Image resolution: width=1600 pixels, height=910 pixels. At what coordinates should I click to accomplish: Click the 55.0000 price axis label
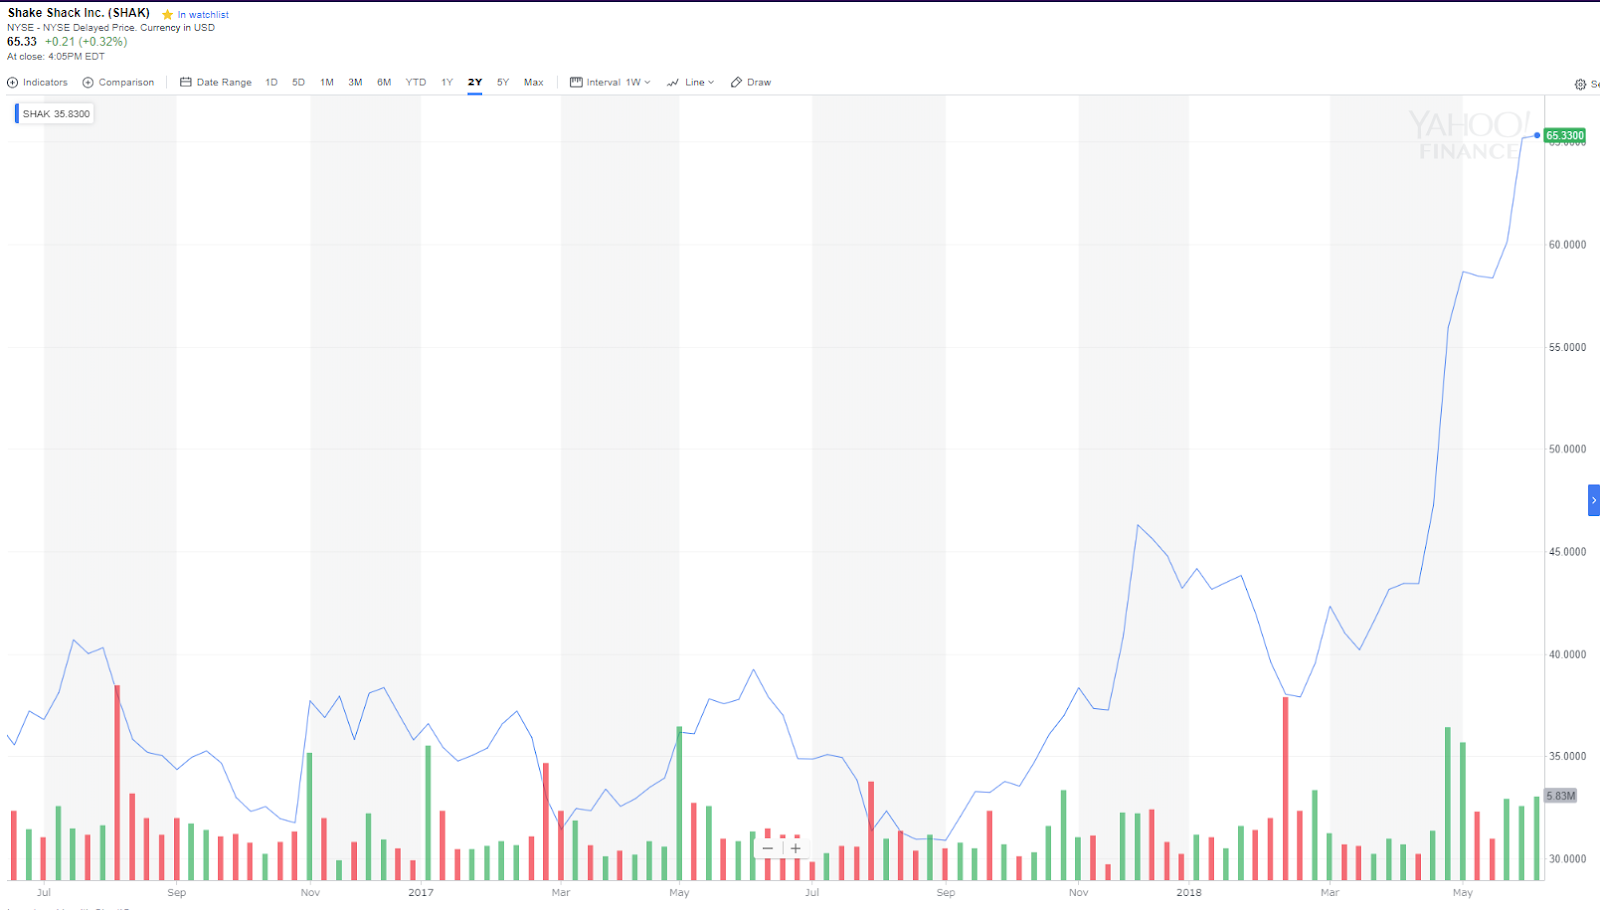(1567, 348)
